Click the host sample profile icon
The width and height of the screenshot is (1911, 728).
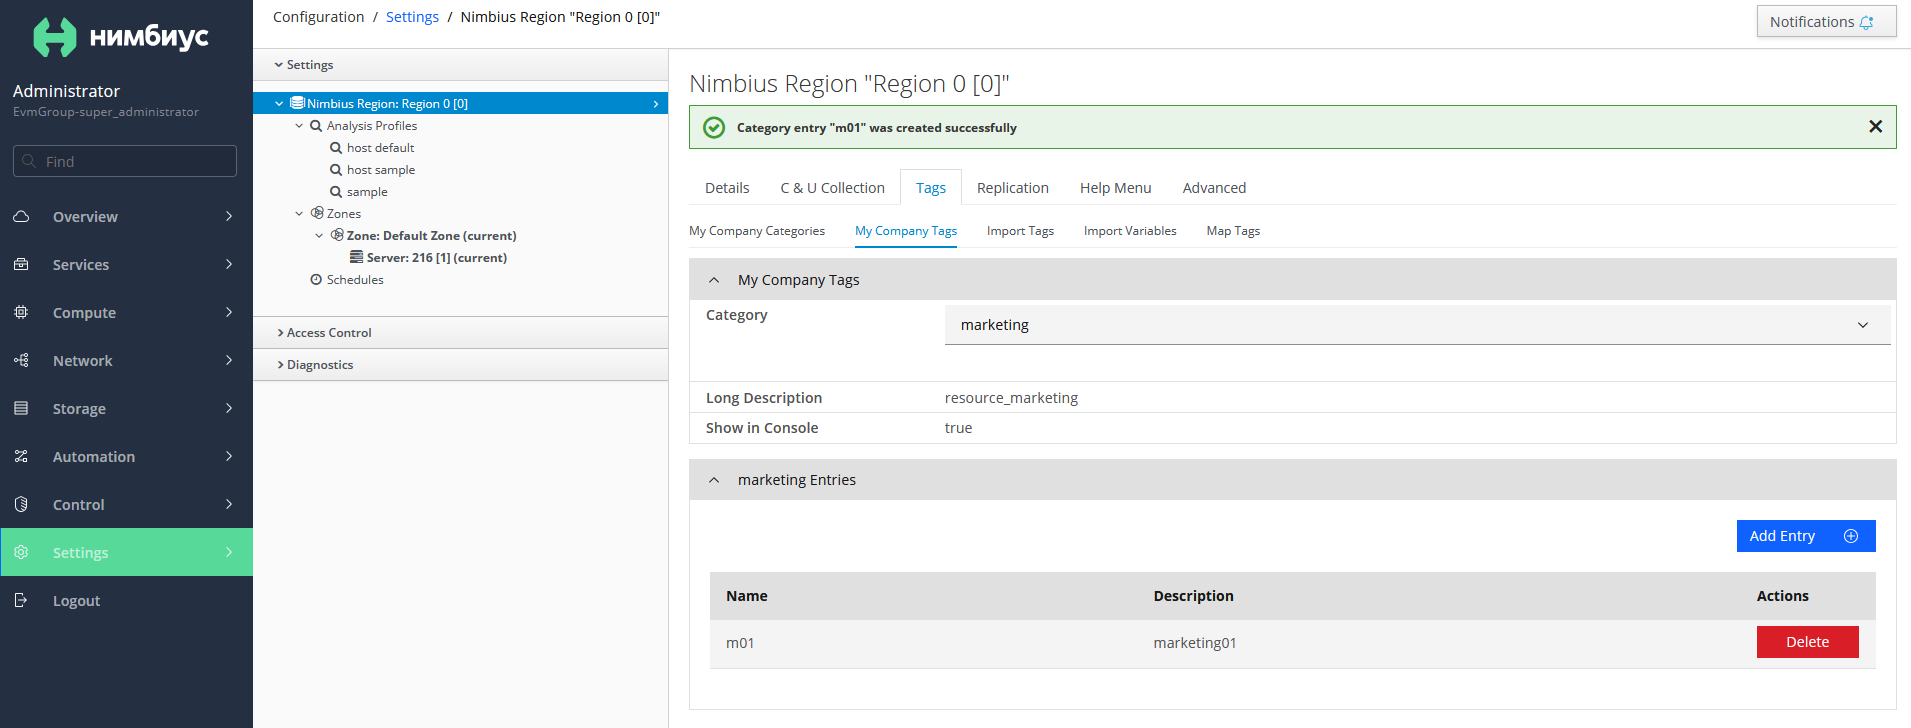point(336,170)
